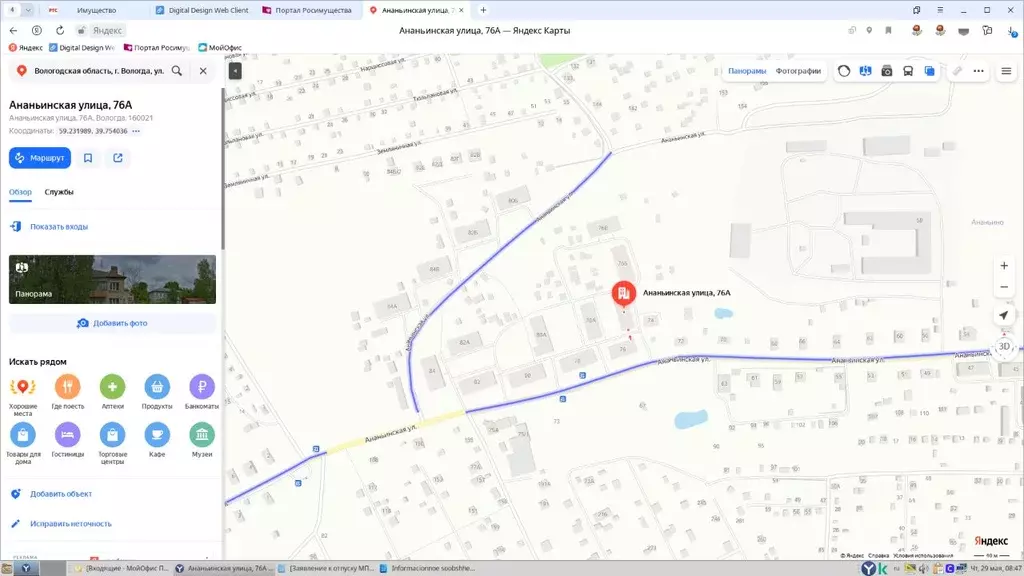Open the Digital Design Web Client tab
Screen dimensions: 1024x576
tap(202, 10)
